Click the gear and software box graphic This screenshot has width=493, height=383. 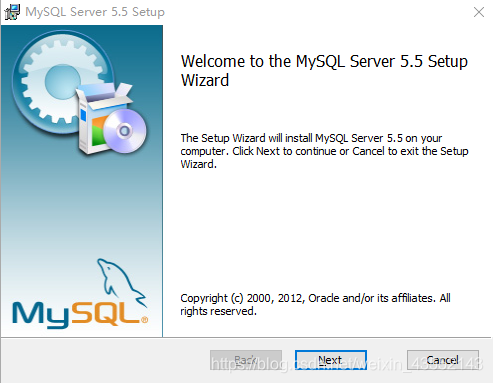click(79, 93)
